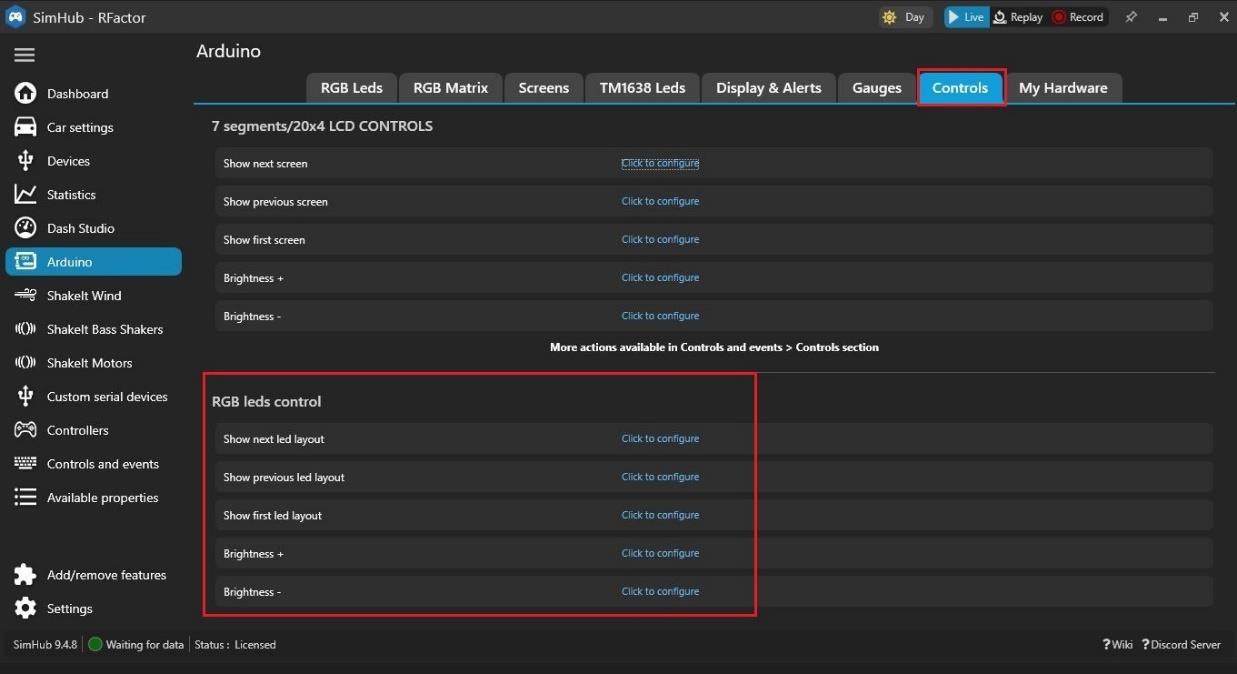The height and width of the screenshot is (674, 1237).
Task: Click the 7 segments/20x4 LCD CONTROLS heading
Action: click(x=322, y=126)
